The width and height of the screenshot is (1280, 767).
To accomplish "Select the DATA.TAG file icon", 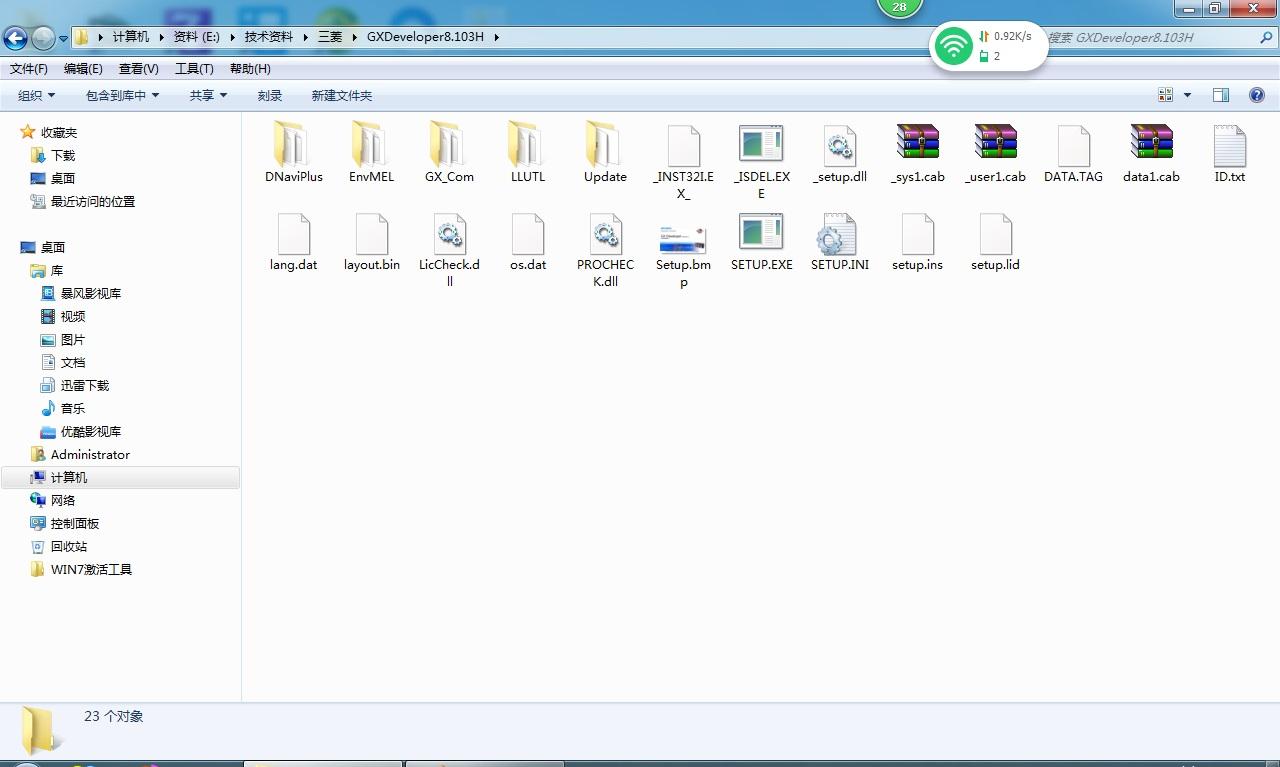I will (1073, 145).
